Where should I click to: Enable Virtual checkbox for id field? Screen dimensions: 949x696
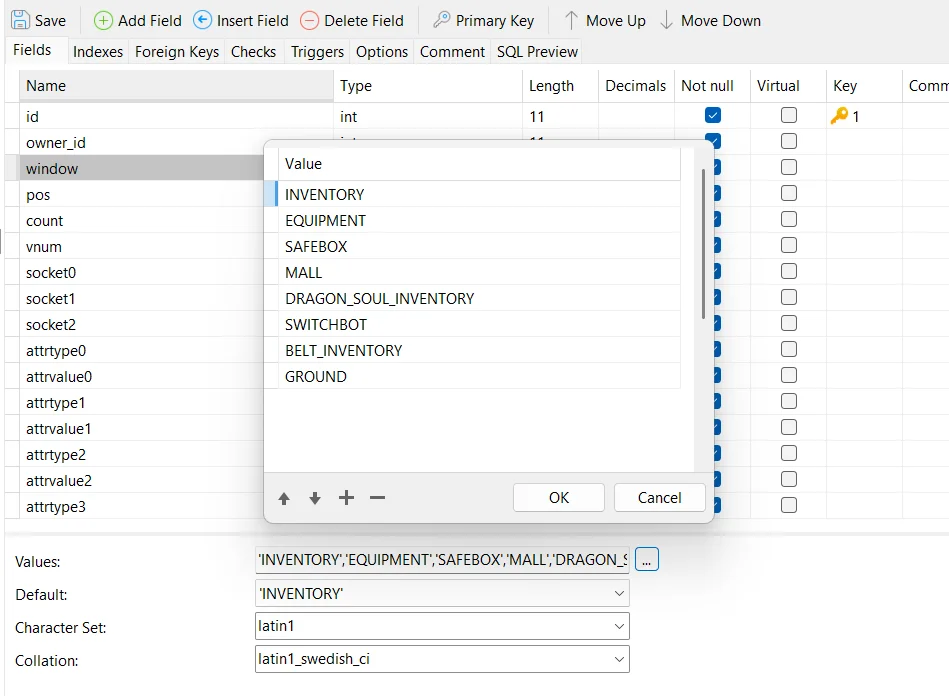click(789, 116)
